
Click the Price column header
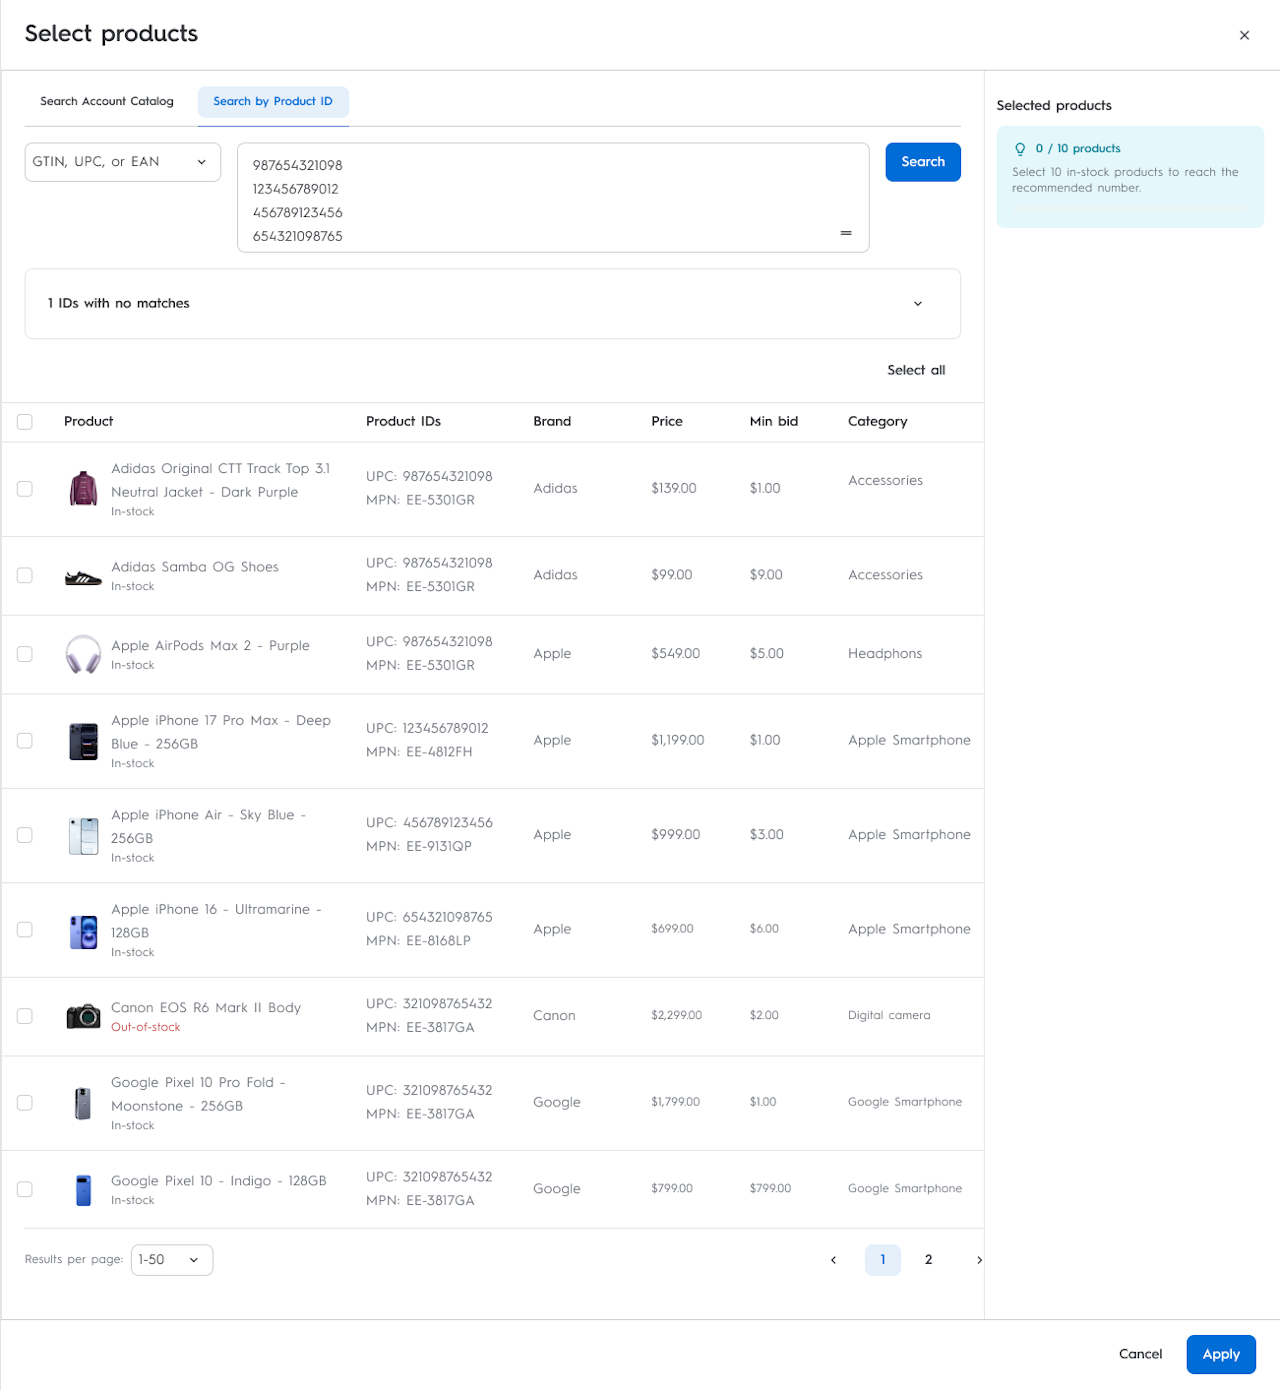[x=667, y=422]
